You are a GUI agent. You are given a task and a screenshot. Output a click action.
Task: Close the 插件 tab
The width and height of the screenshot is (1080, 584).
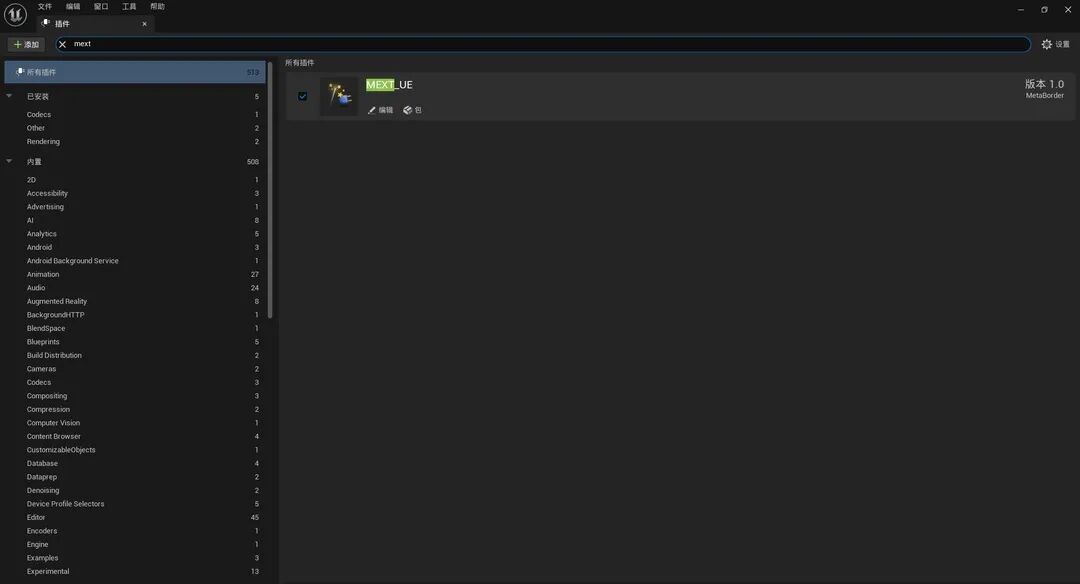click(145, 24)
